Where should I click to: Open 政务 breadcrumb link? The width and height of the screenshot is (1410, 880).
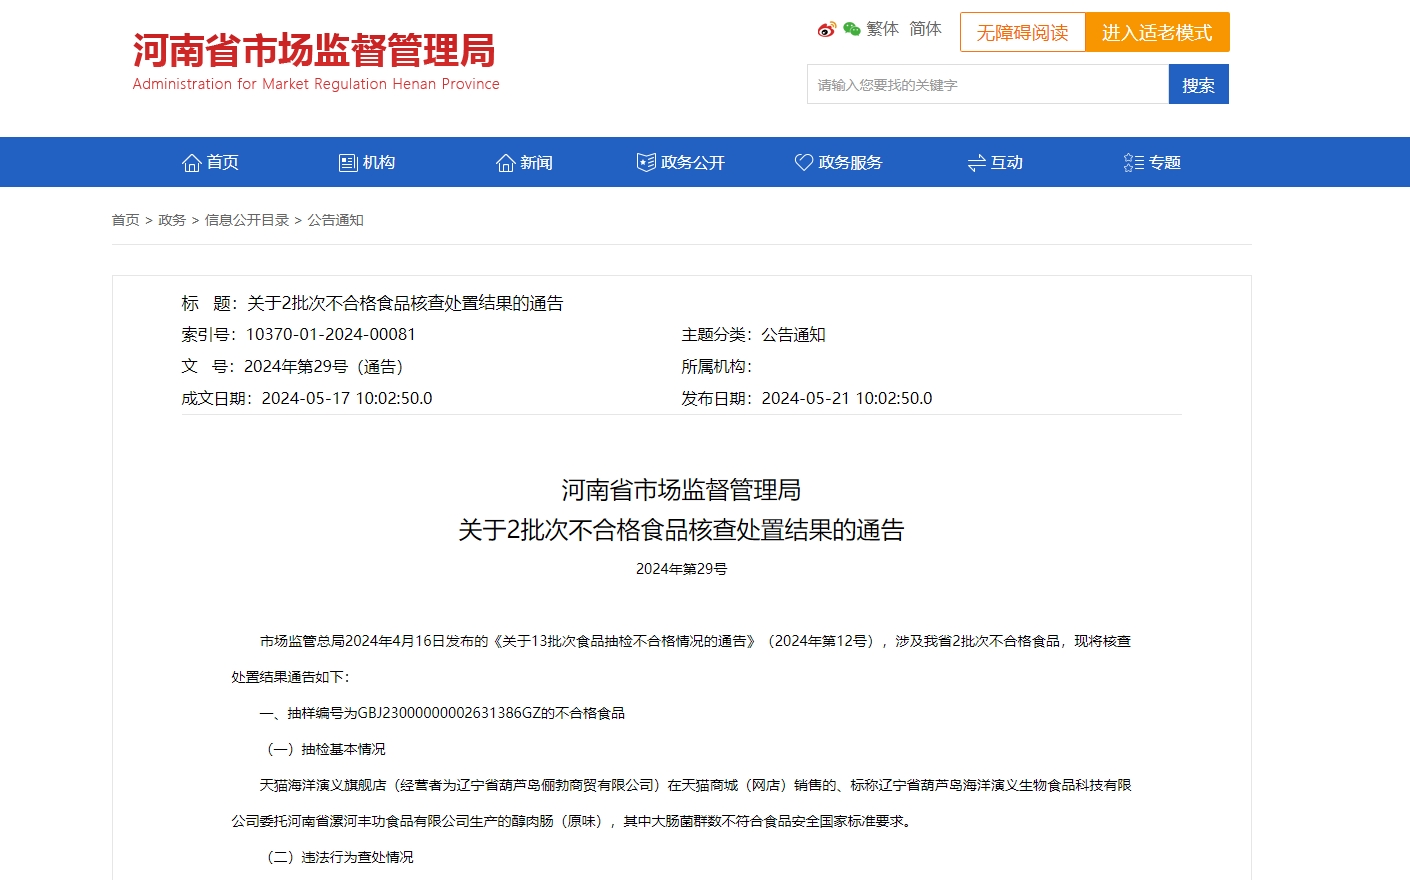pos(172,220)
